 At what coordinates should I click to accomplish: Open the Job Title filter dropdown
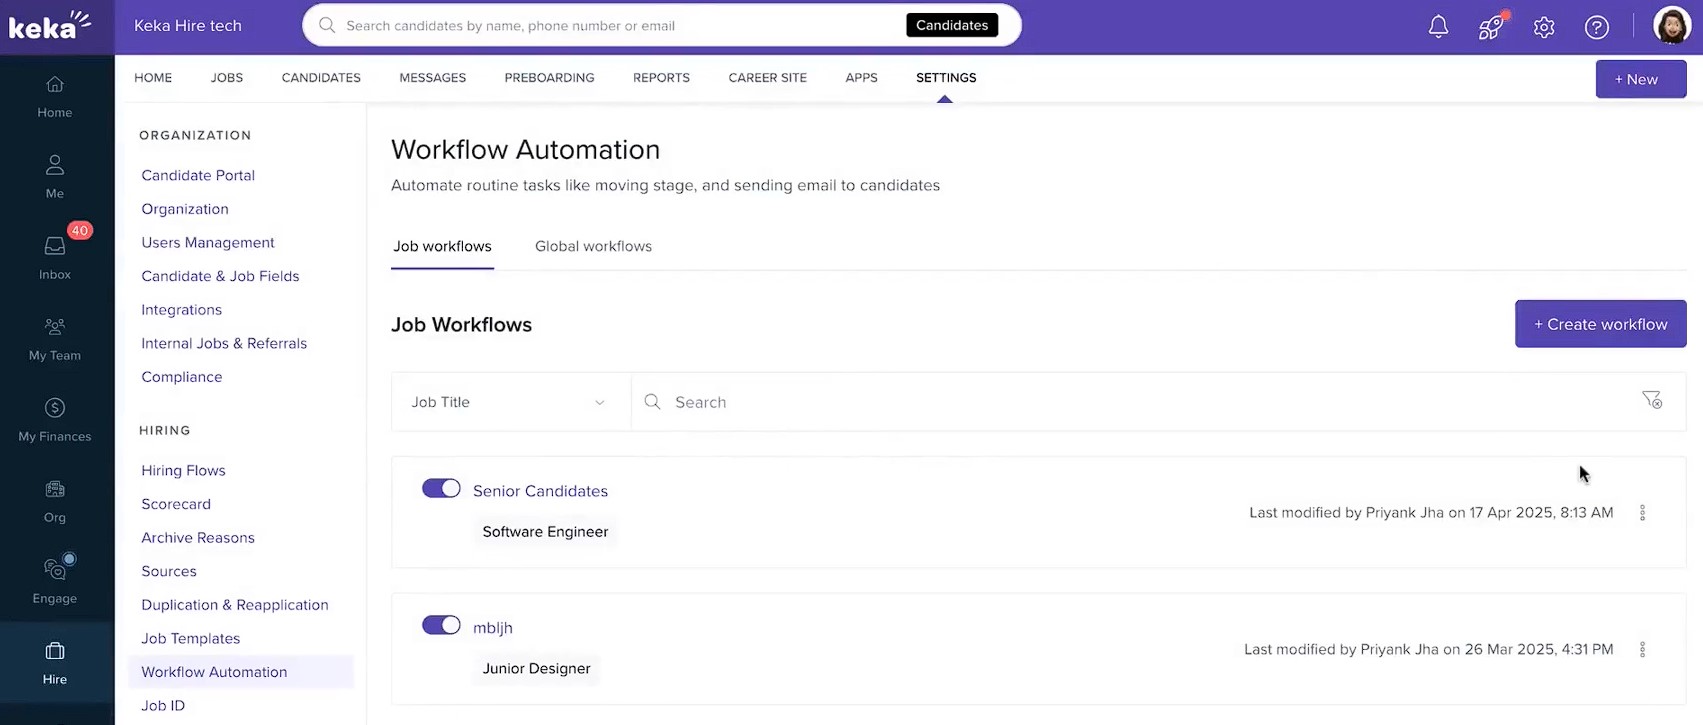pos(511,402)
